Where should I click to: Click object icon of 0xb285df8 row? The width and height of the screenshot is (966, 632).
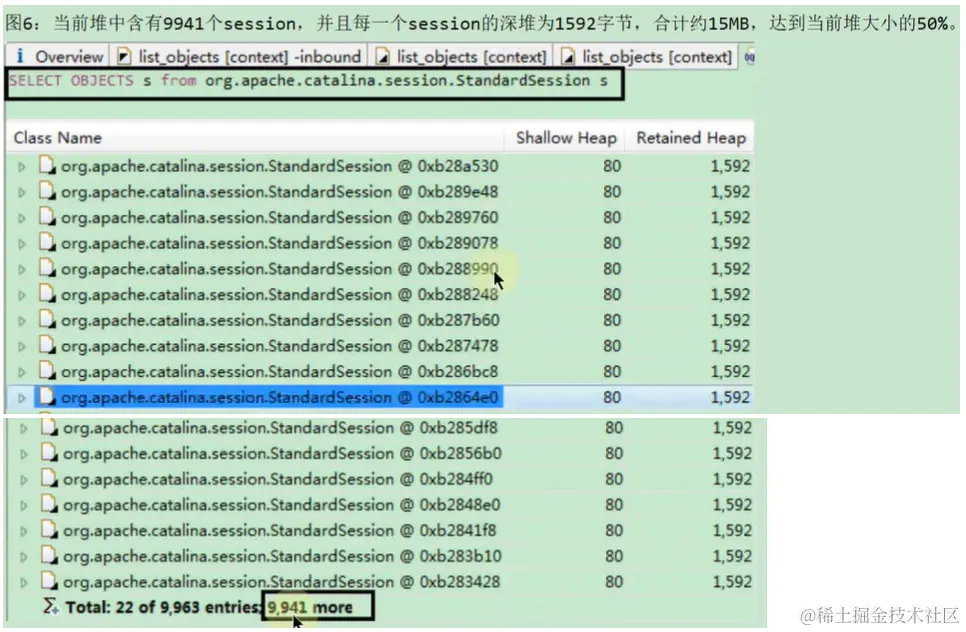click(x=49, y=427)
